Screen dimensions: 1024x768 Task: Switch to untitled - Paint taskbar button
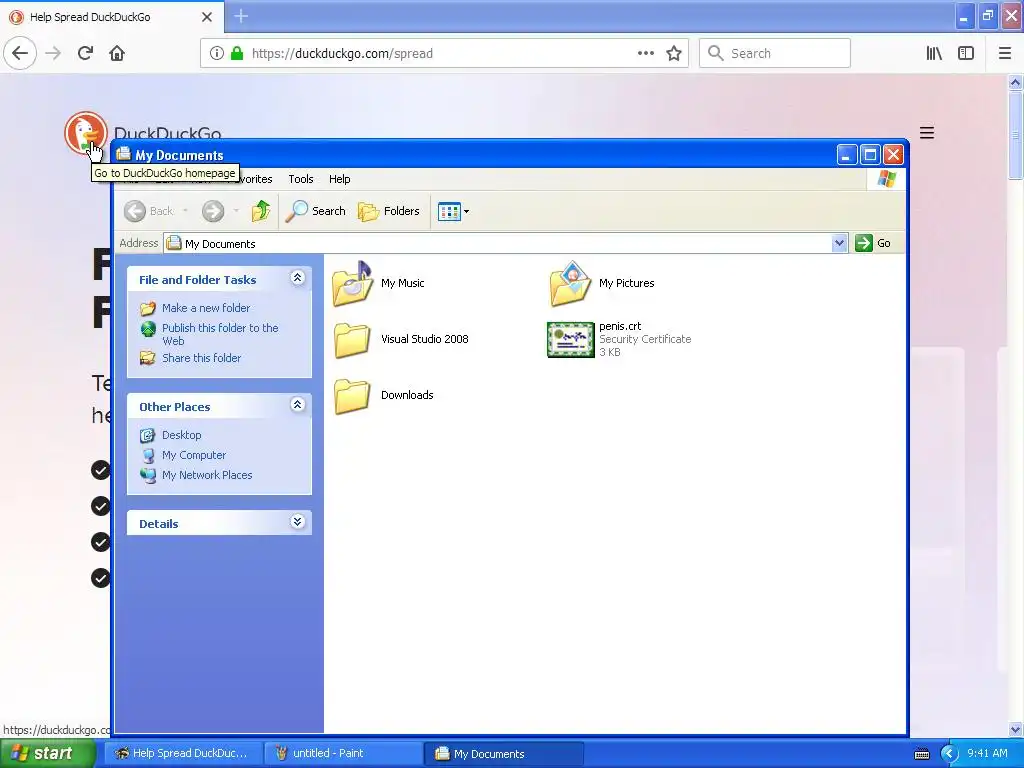coord(343,754)
